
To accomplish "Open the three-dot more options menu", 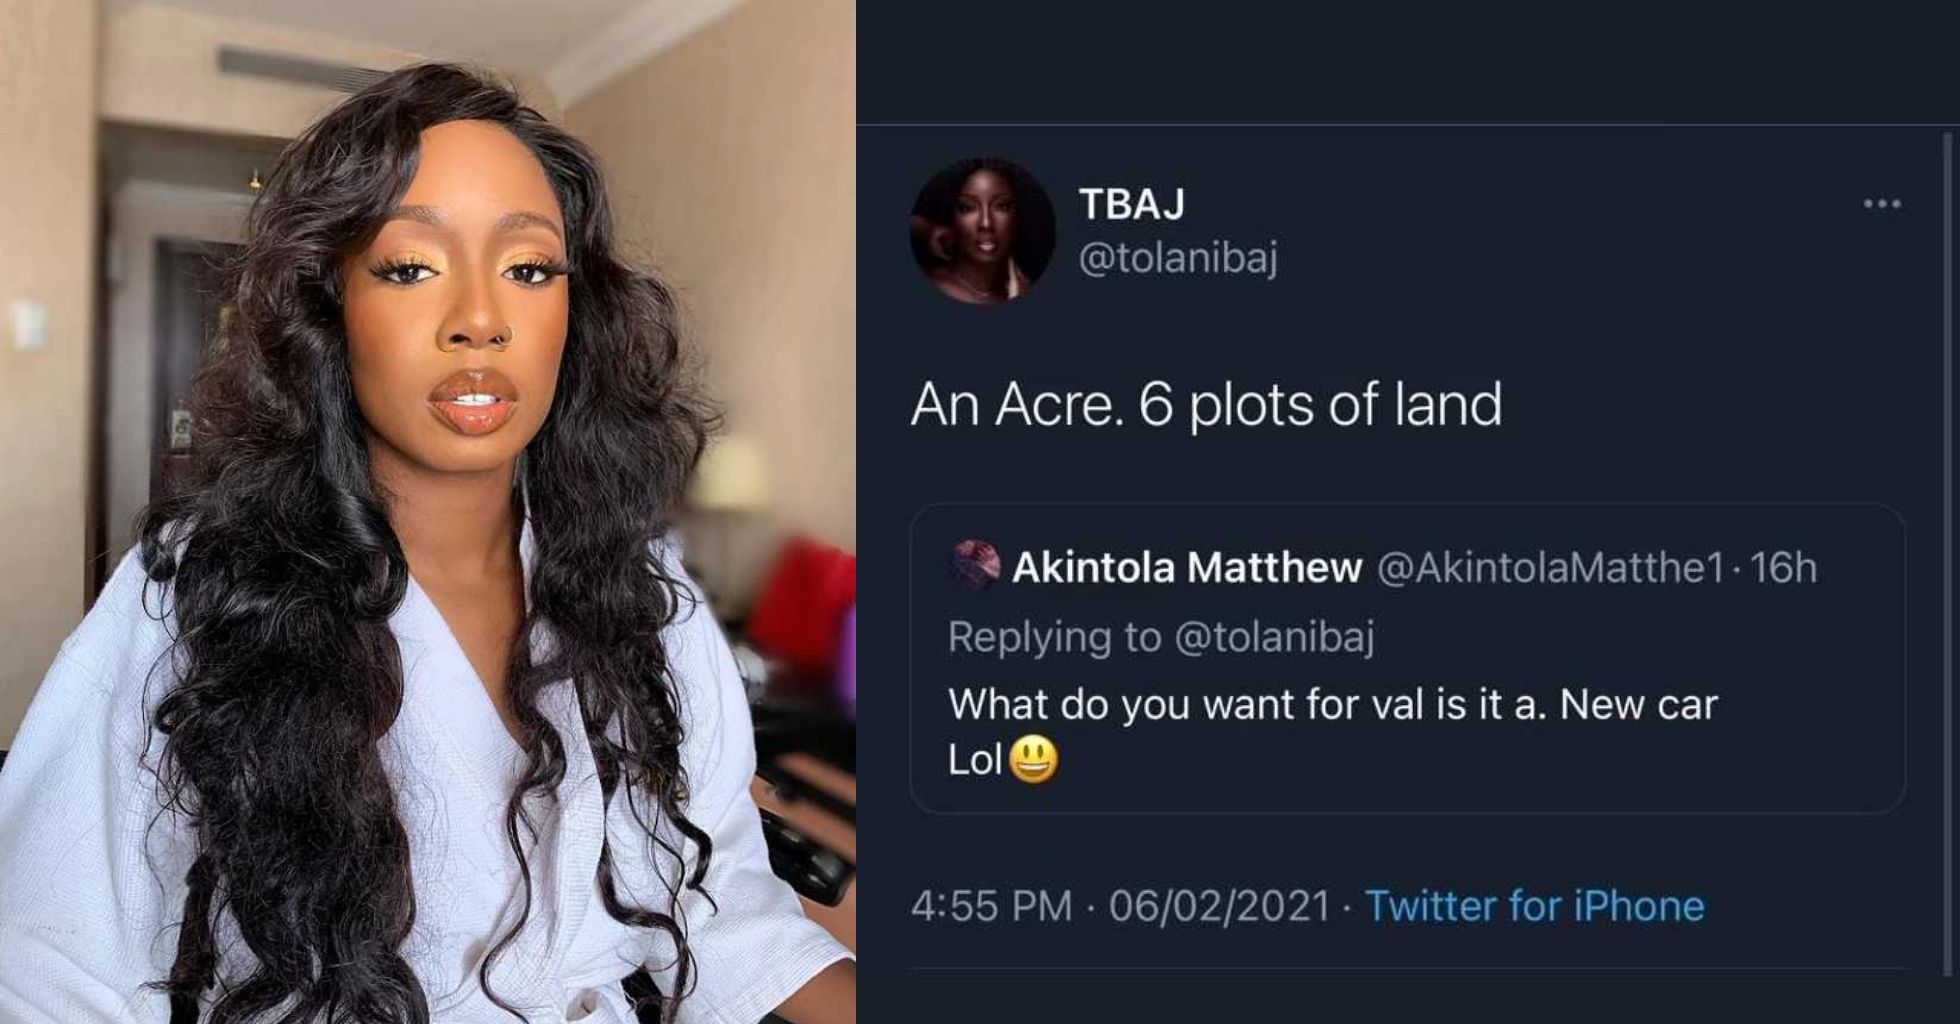I will (x=1881, y=204).
